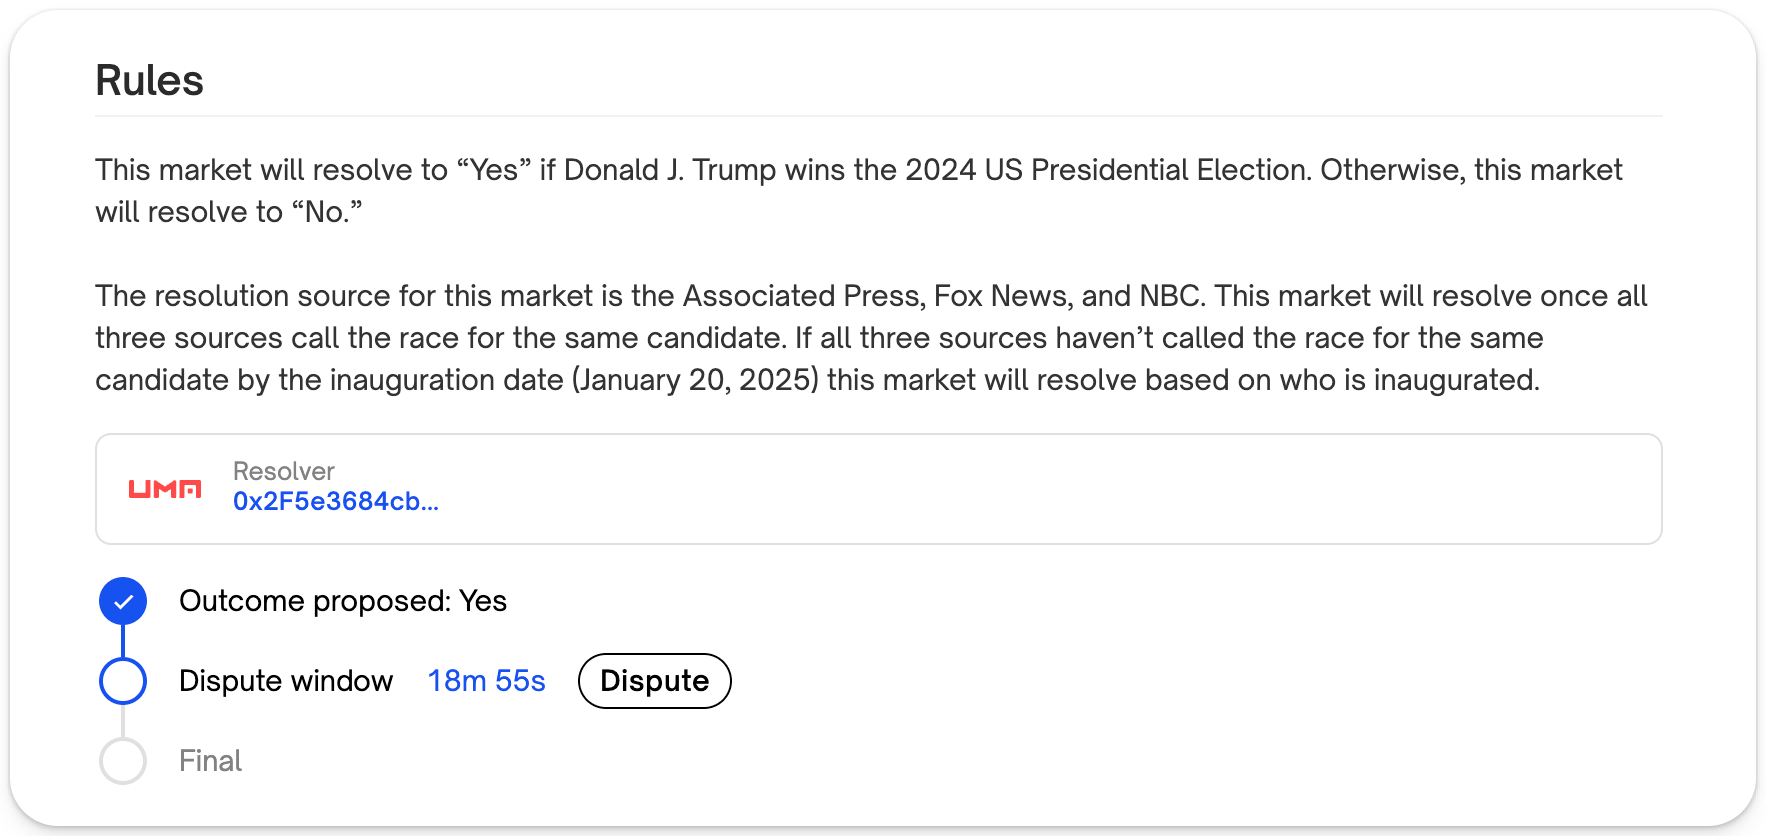The image size is (1766, 836).
Task: Click the "Final" step label
Action: coord(210,761)
